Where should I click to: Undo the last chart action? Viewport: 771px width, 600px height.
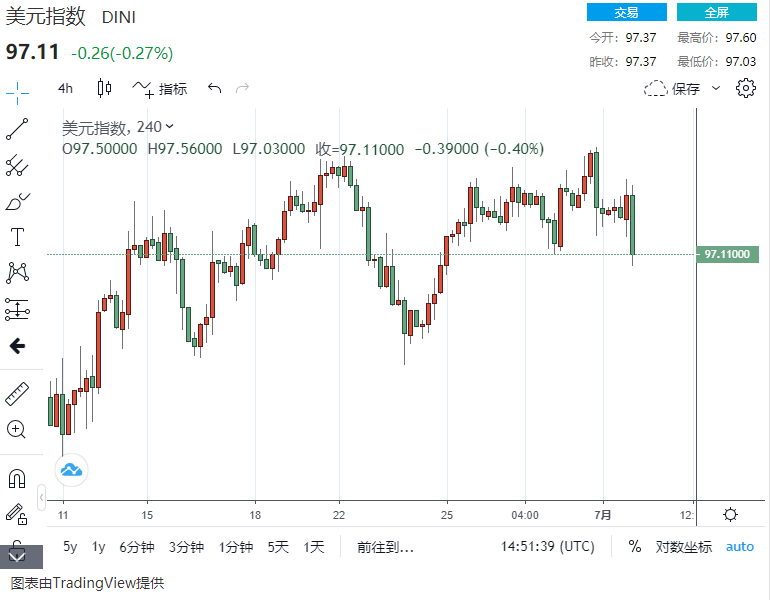[x=214, y=89]
